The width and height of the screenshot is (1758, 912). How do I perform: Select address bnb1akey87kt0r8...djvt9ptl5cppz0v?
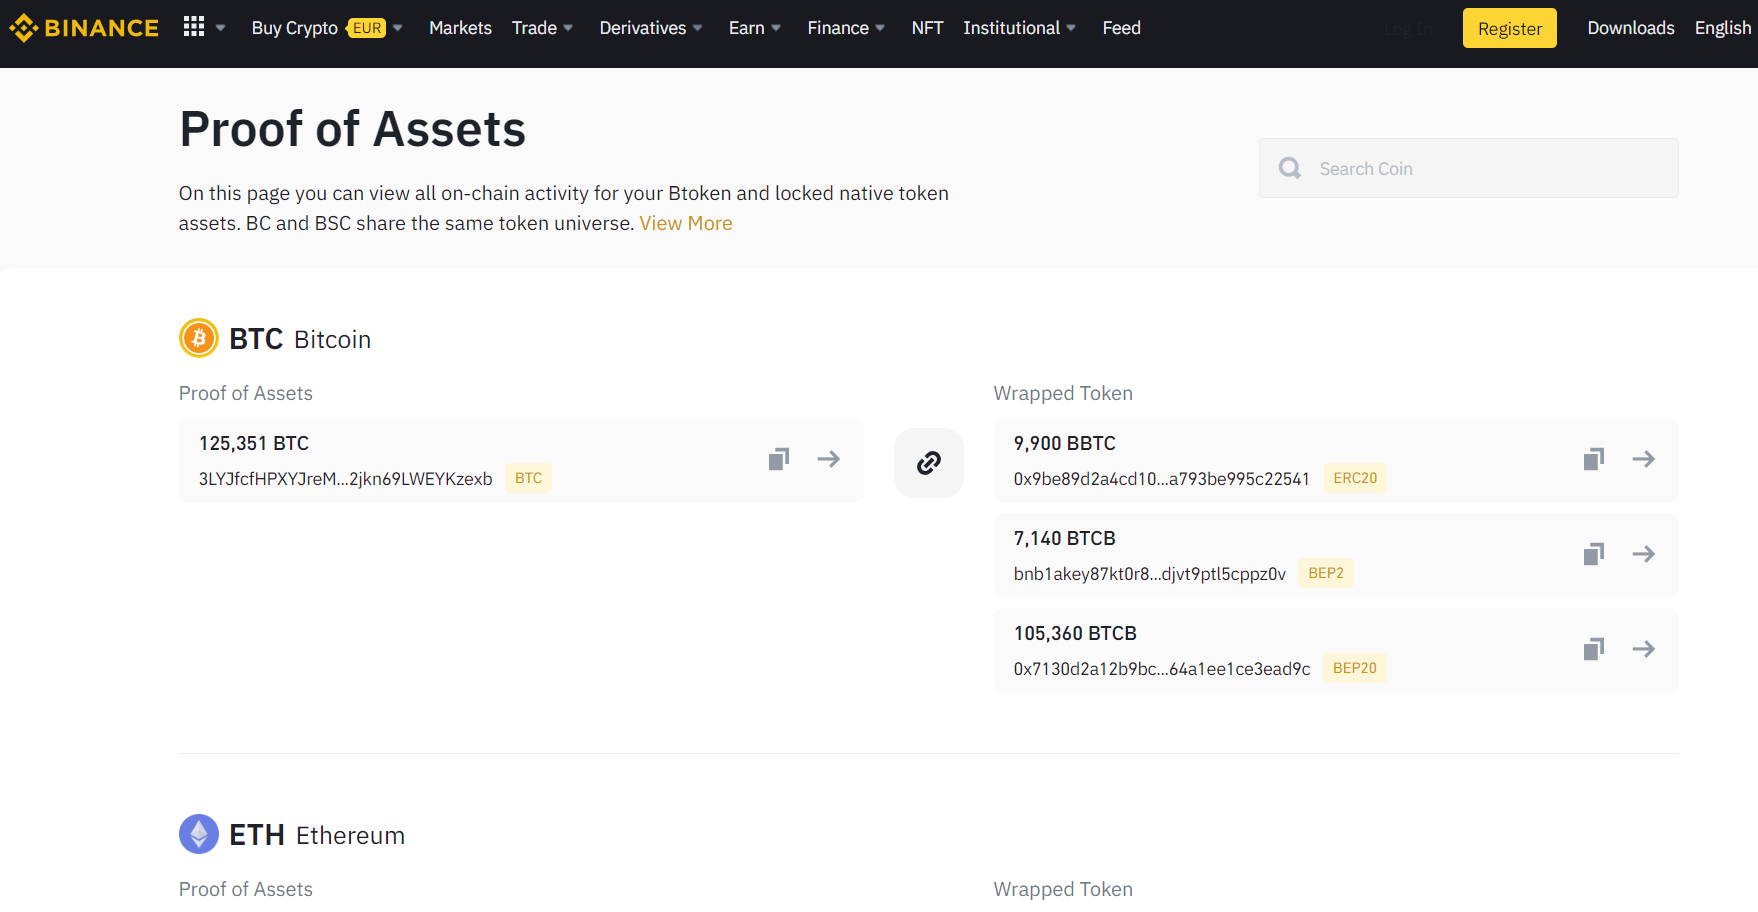pos(1150,574)
